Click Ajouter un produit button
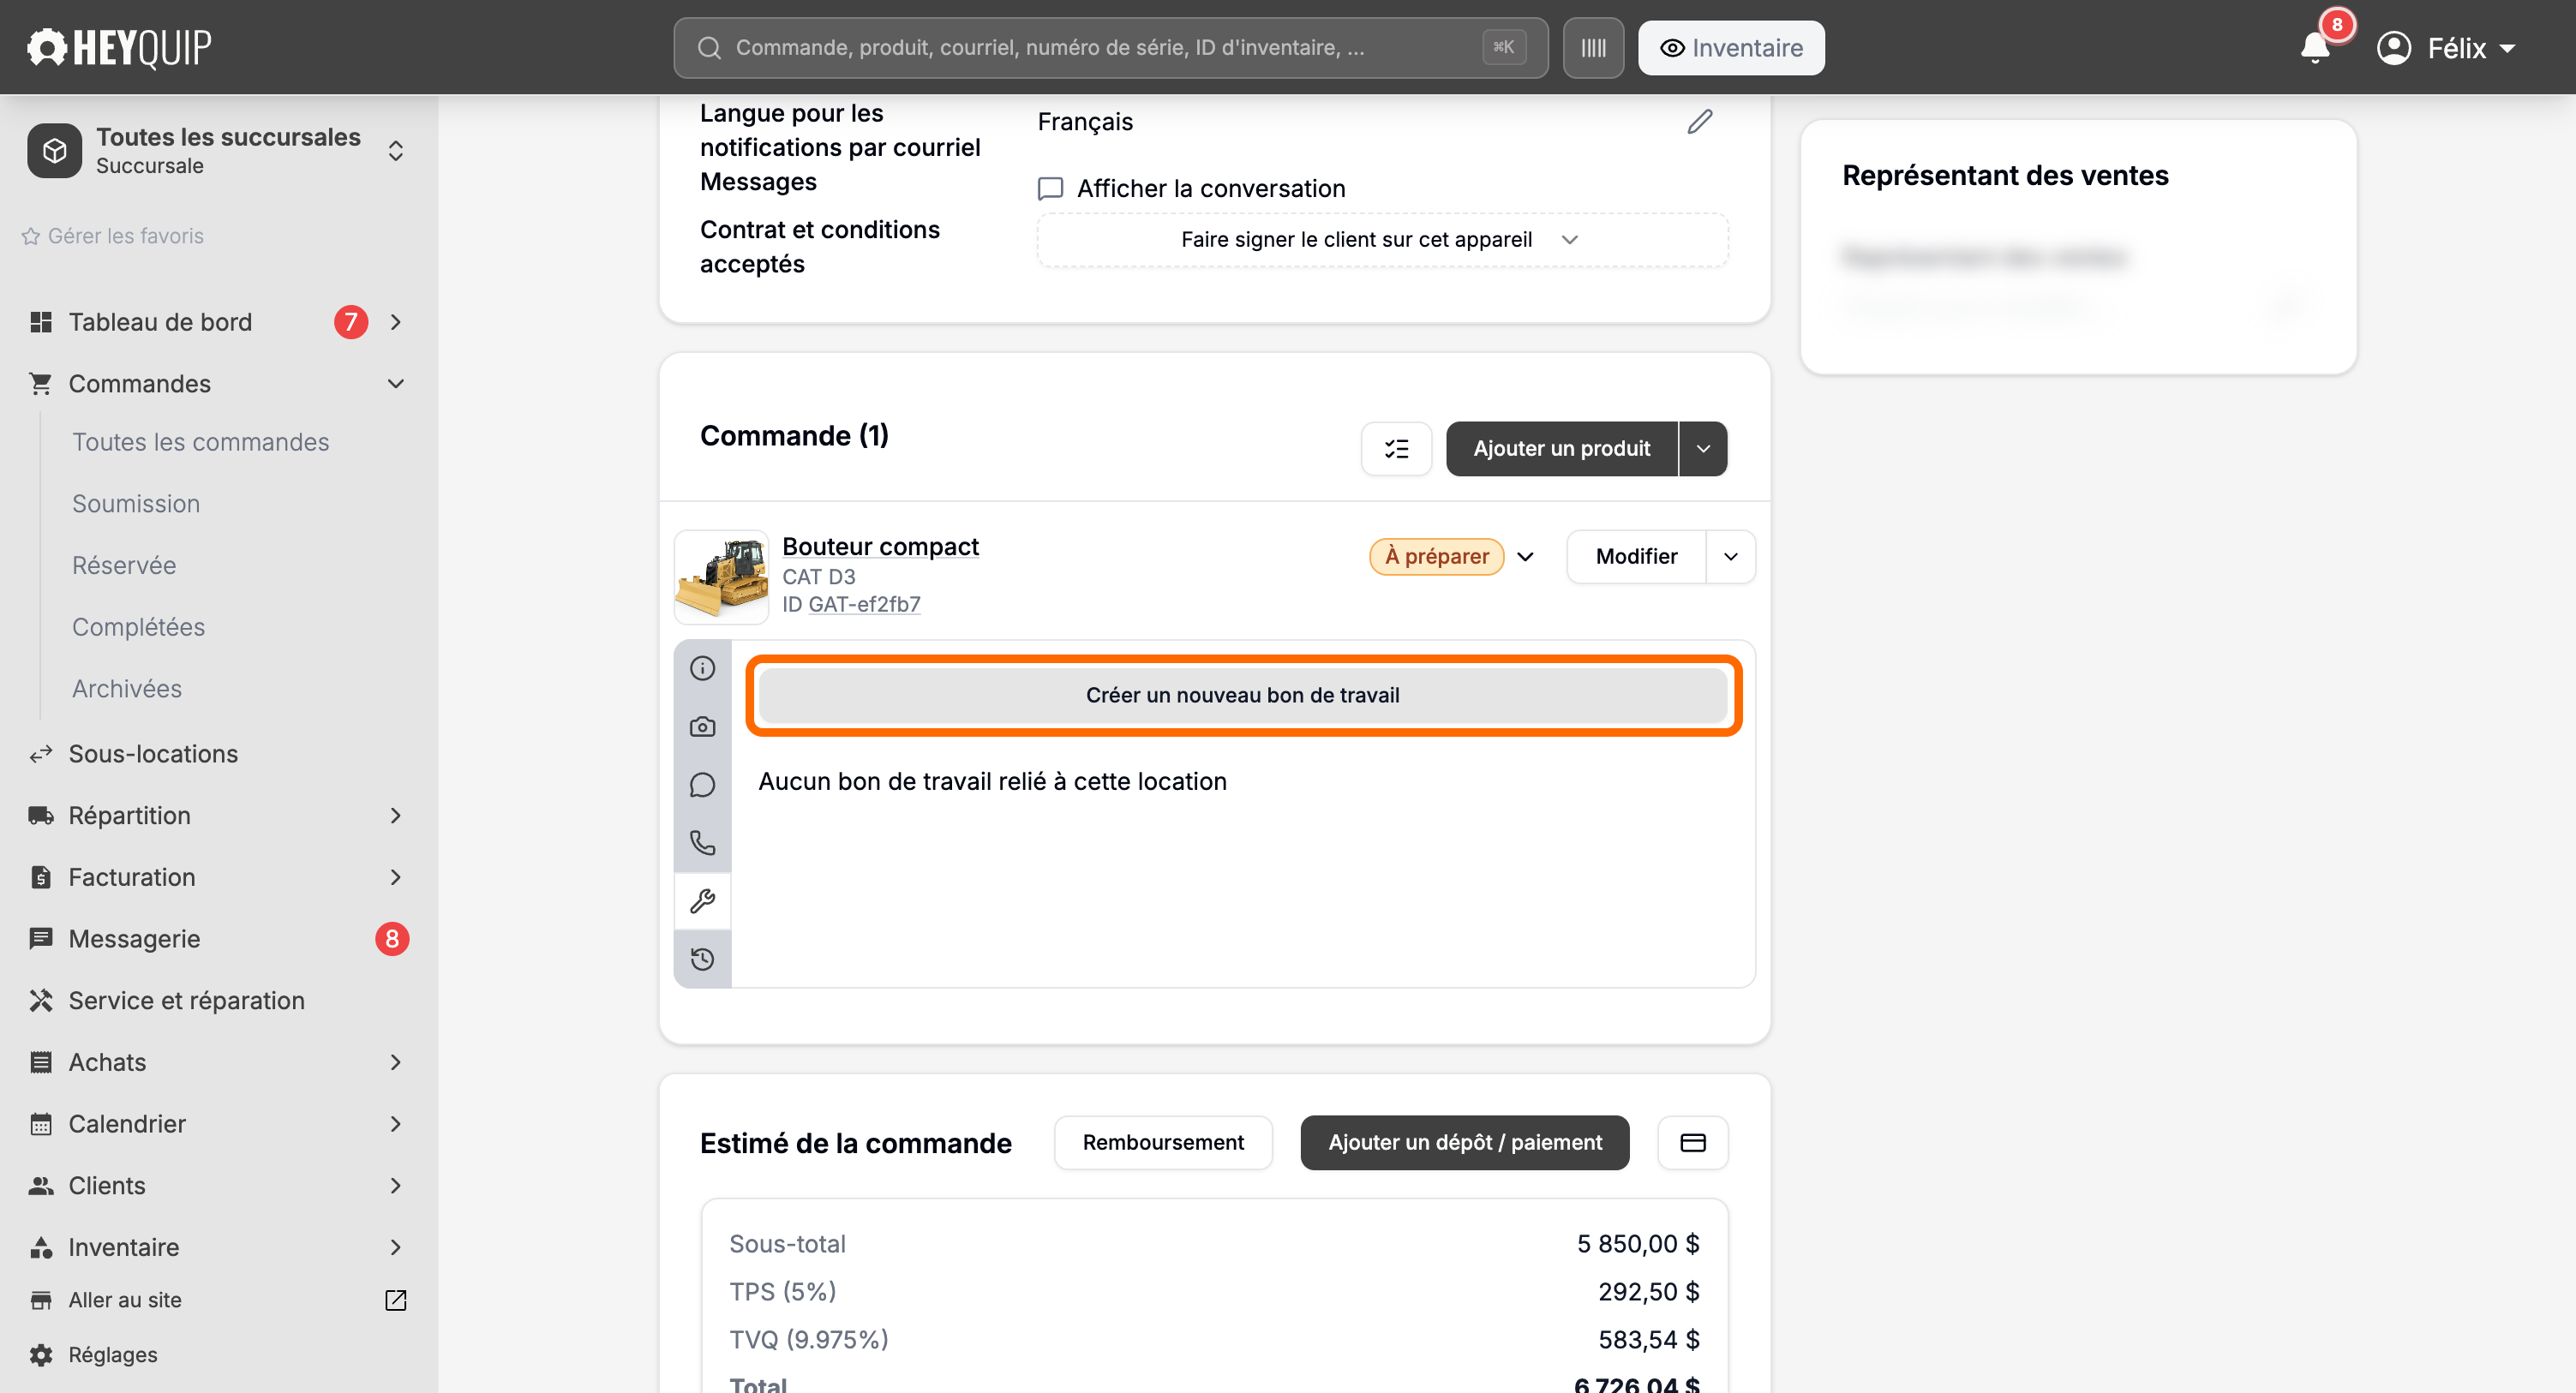The width and height of the screenshot is (2576, 1393). [x=1561, y=448]
